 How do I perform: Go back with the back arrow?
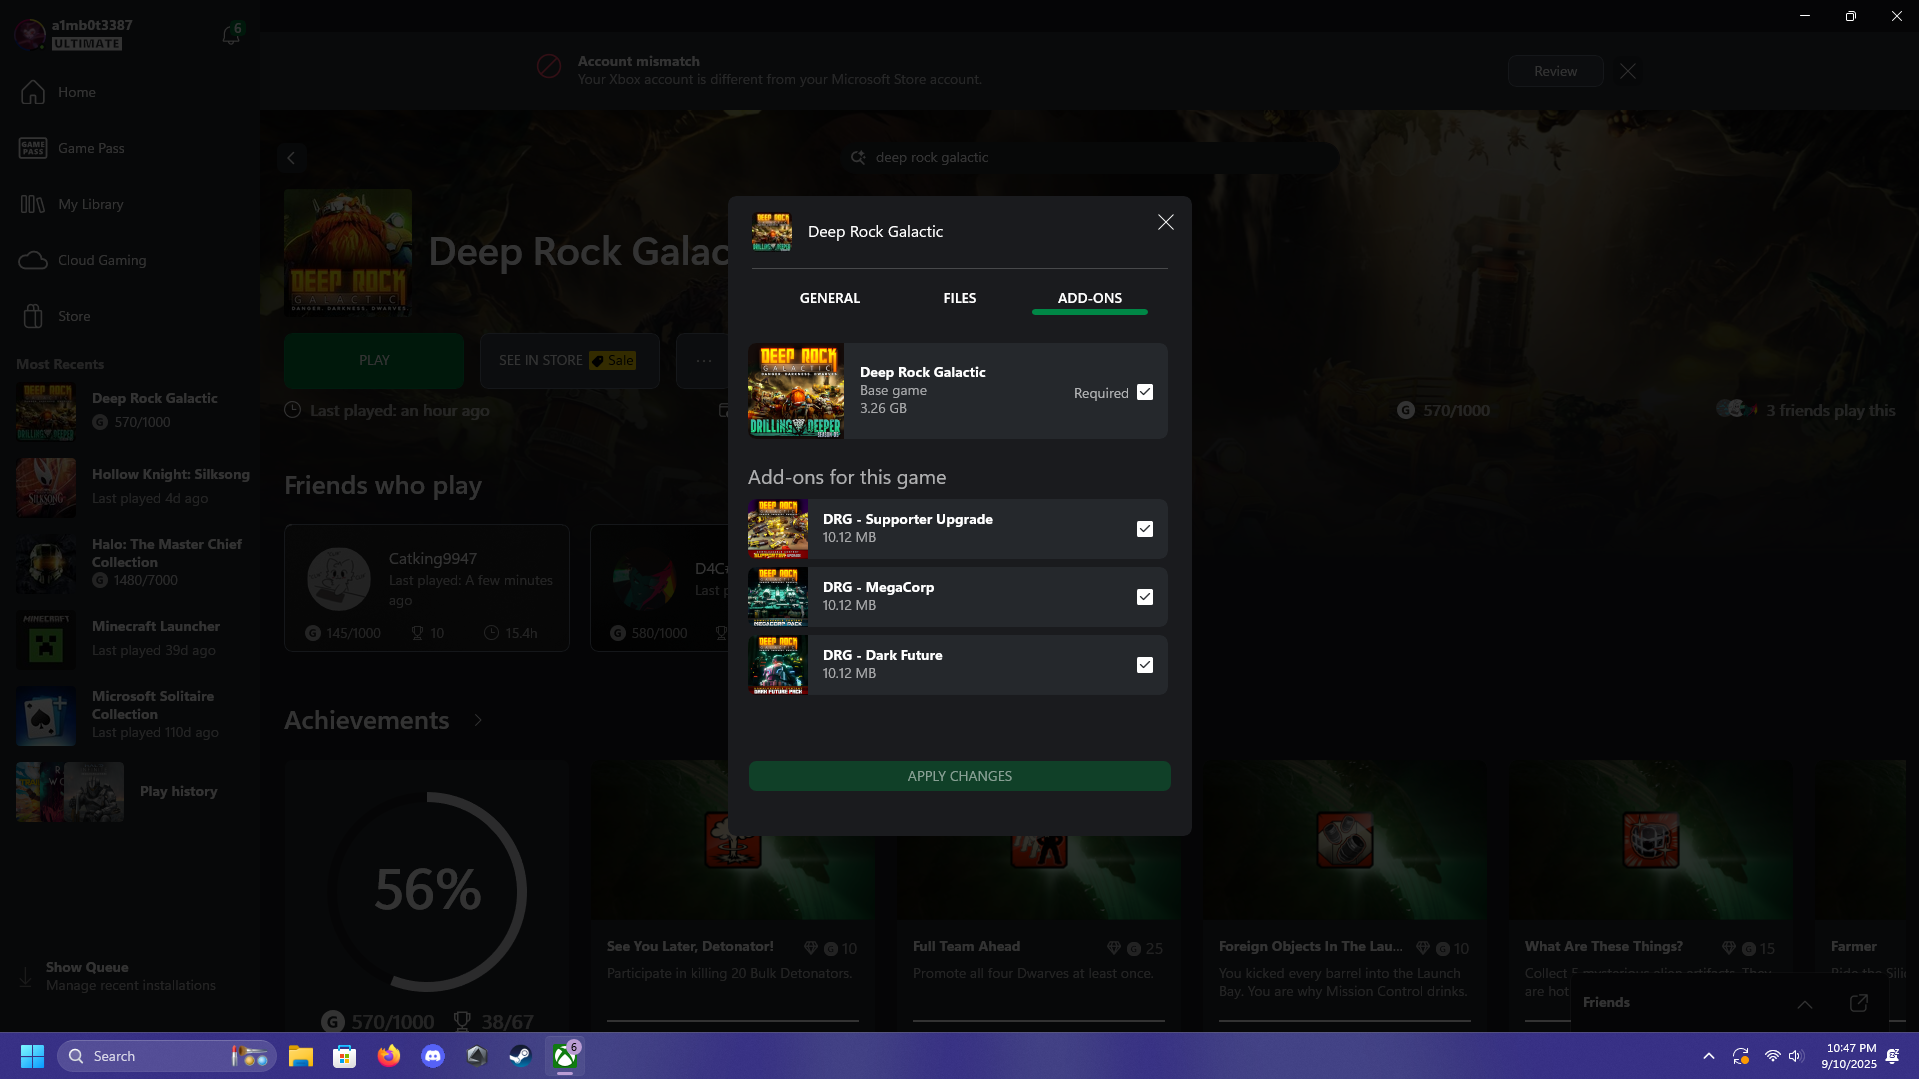pos(291,158)
